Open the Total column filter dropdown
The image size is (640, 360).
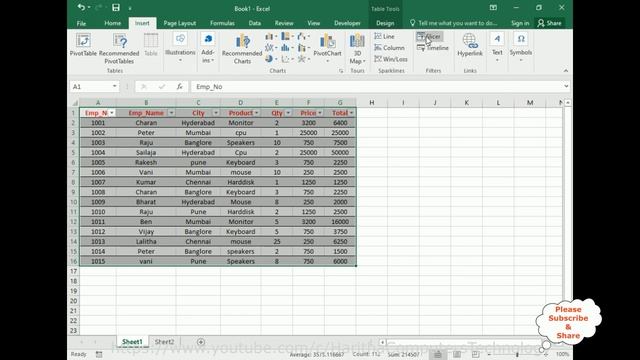click(x=351, y=113)
